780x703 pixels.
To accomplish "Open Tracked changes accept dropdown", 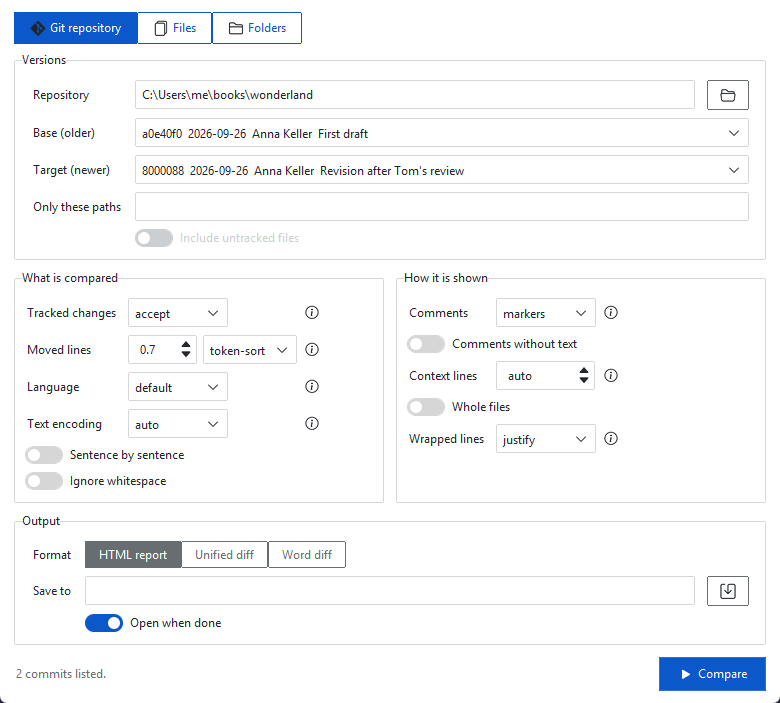I will pyautogui.click(x=178, y=312).
